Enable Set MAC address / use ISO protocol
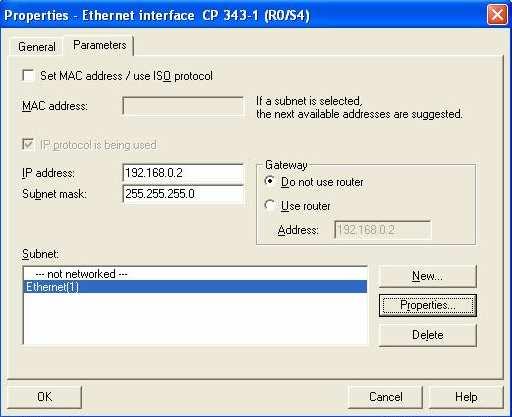This screenshot has width=512, height=417. [x=28, y=75]
